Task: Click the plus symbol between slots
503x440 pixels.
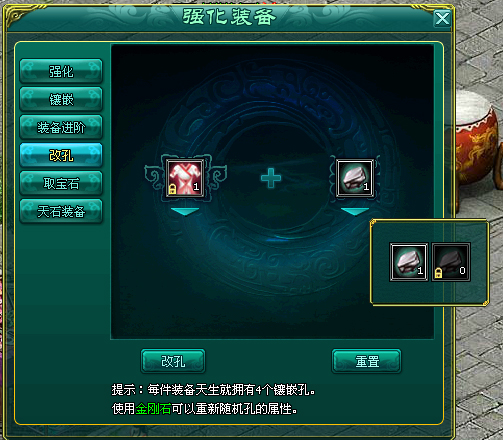Action: click(271, 178)
